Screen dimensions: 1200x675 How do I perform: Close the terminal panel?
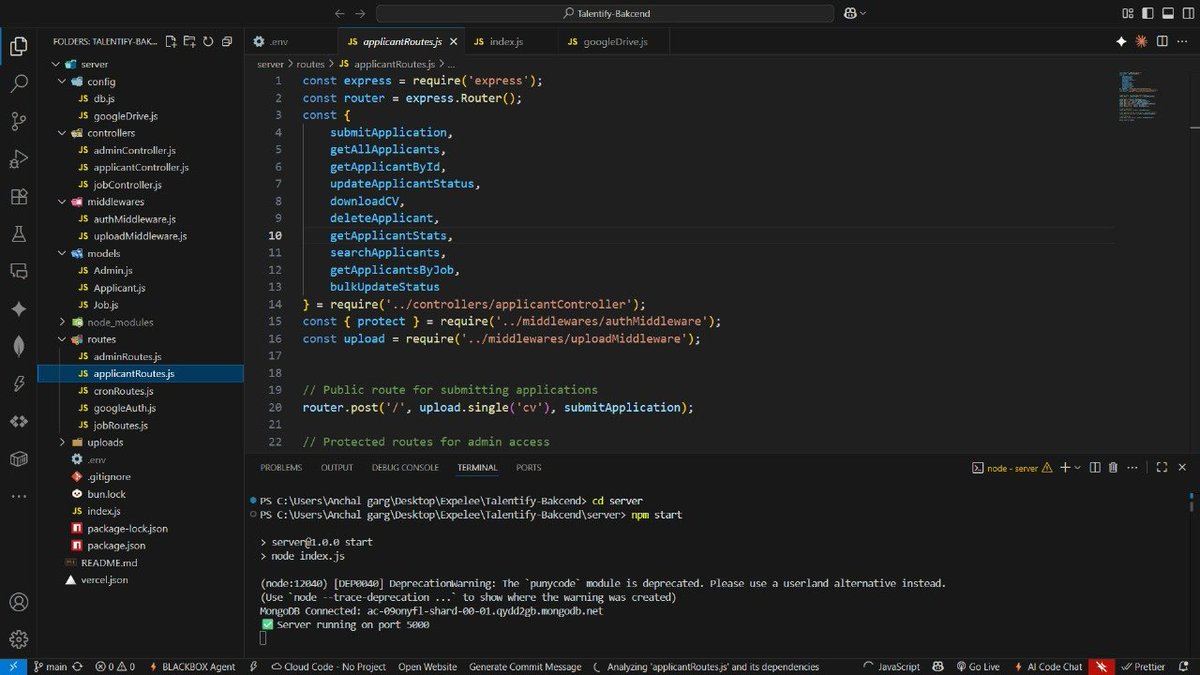tap(1183, 467)
